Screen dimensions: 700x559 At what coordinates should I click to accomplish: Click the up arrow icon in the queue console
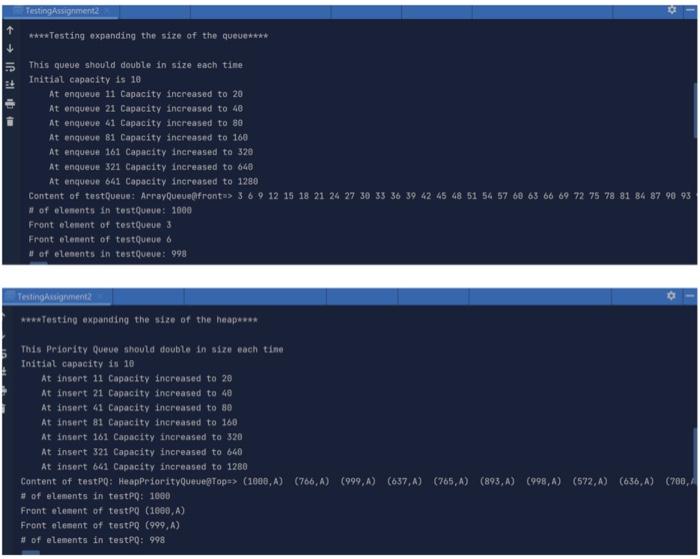coord(10,30)
